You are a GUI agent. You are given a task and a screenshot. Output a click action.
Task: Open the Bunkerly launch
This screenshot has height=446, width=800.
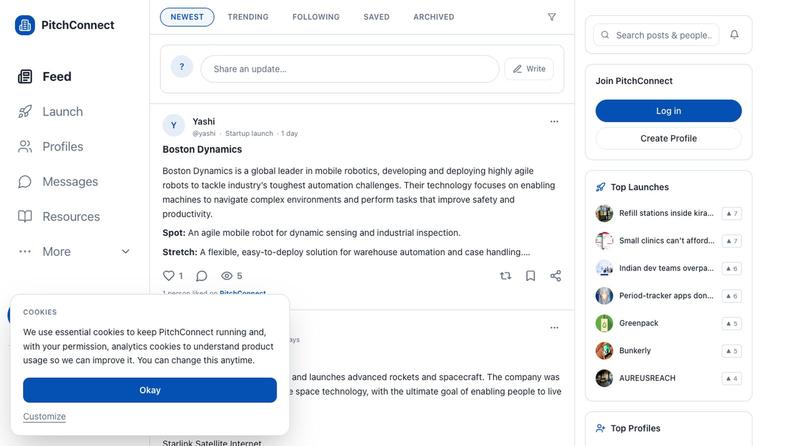(x=635, y=351)
